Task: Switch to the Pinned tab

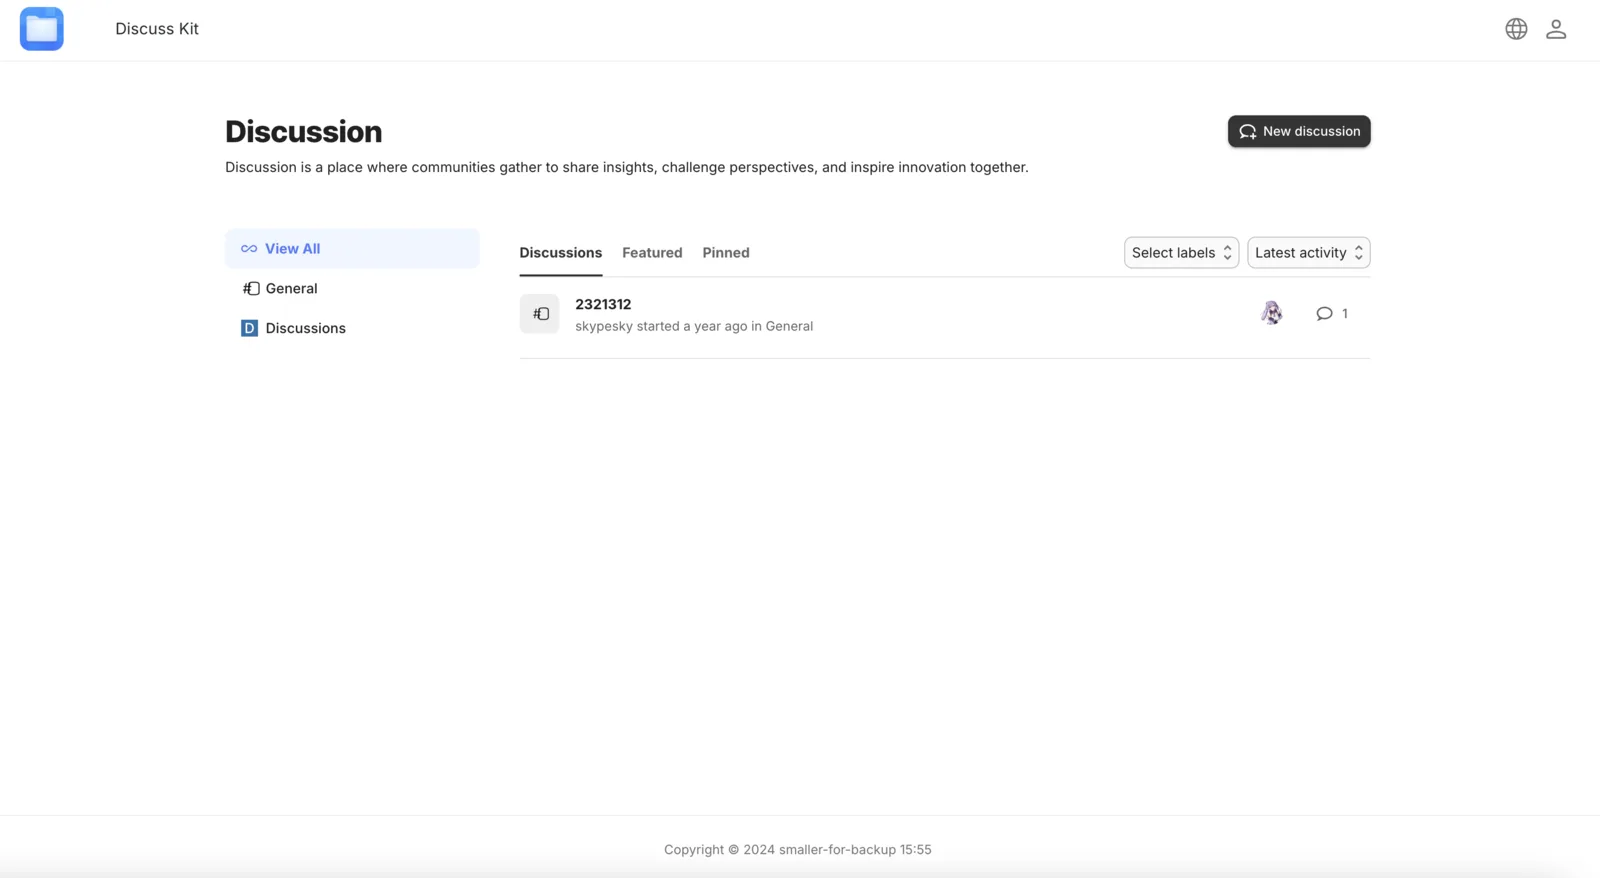Action: [726, 253]
